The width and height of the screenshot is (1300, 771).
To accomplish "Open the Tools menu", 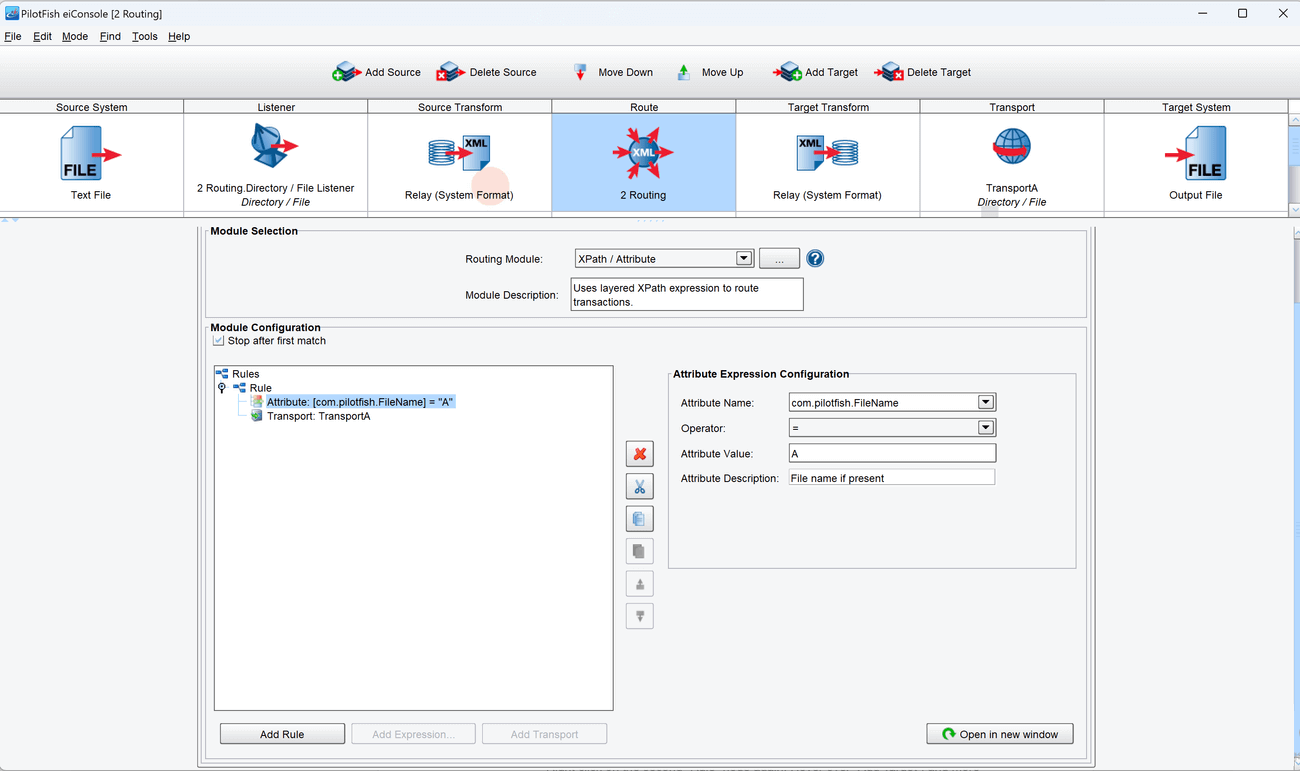I will 145,36.
